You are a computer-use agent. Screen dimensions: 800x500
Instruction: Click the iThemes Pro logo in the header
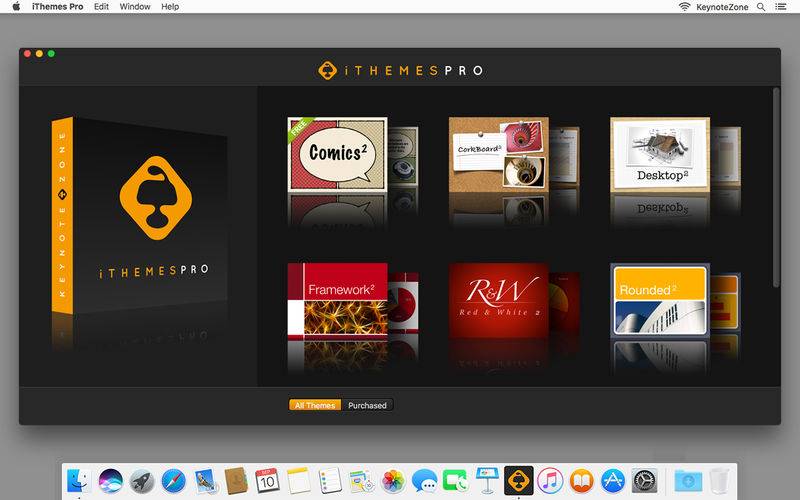pos(401,70)
